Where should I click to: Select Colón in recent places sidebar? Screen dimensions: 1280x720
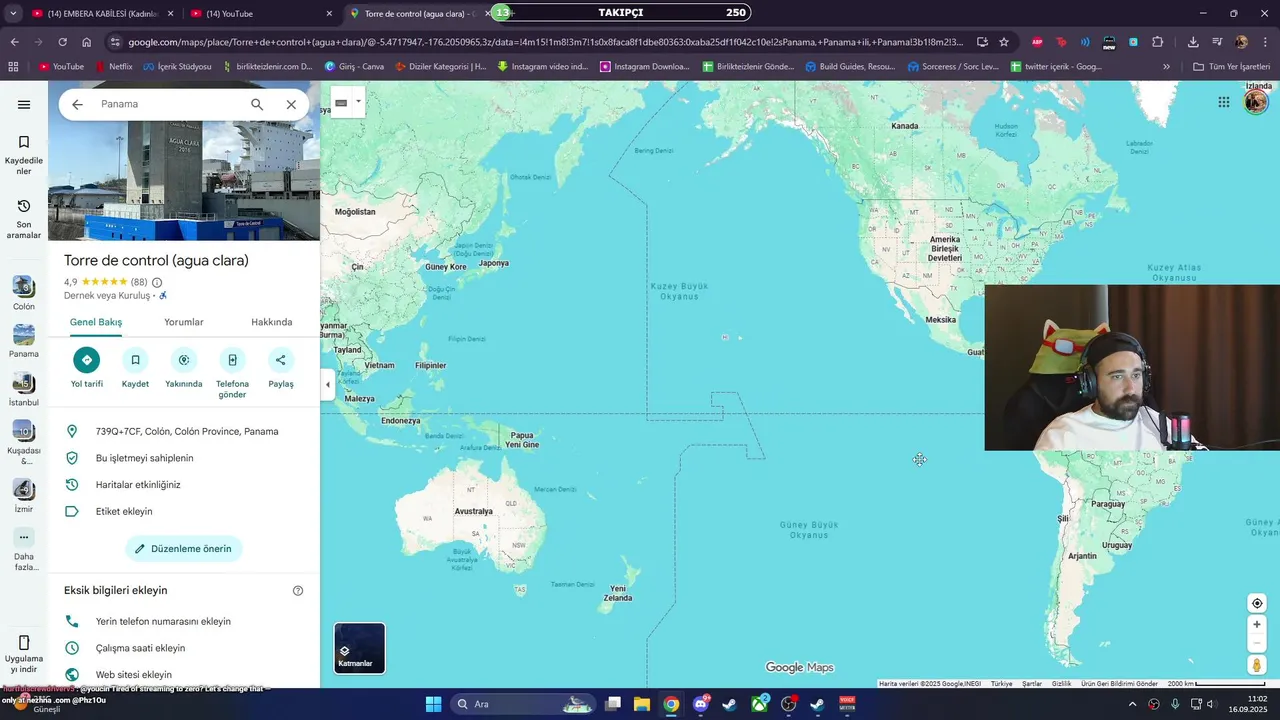click(24, 293)
